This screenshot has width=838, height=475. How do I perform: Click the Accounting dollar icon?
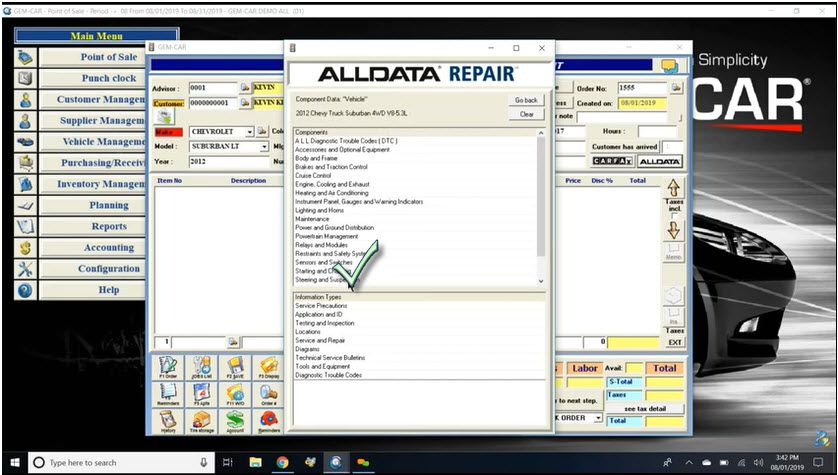[x=25, y=248]
